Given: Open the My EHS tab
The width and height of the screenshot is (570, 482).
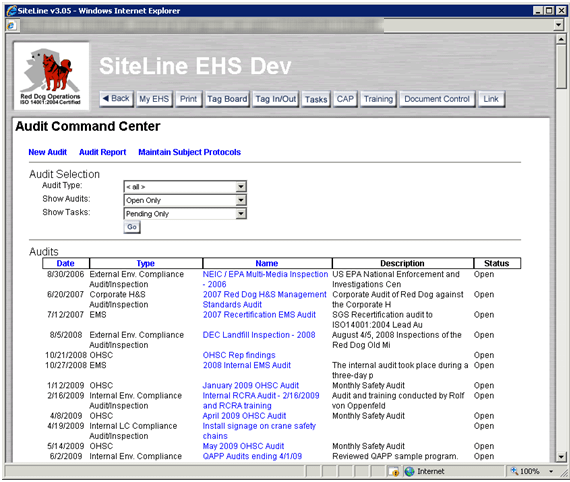Looking at the screenshot, I should coord(154,99).
